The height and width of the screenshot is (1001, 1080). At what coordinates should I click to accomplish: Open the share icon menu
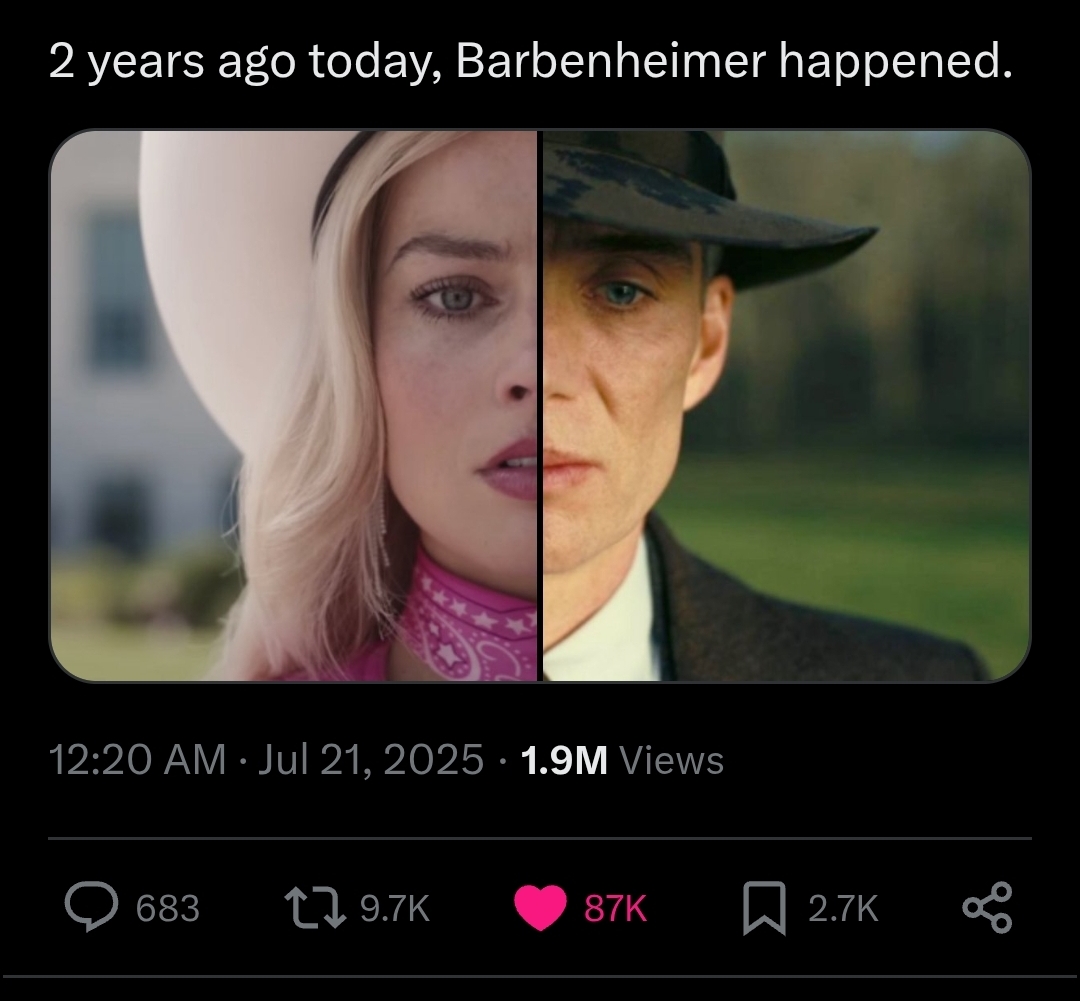click(x=987, y=907)
